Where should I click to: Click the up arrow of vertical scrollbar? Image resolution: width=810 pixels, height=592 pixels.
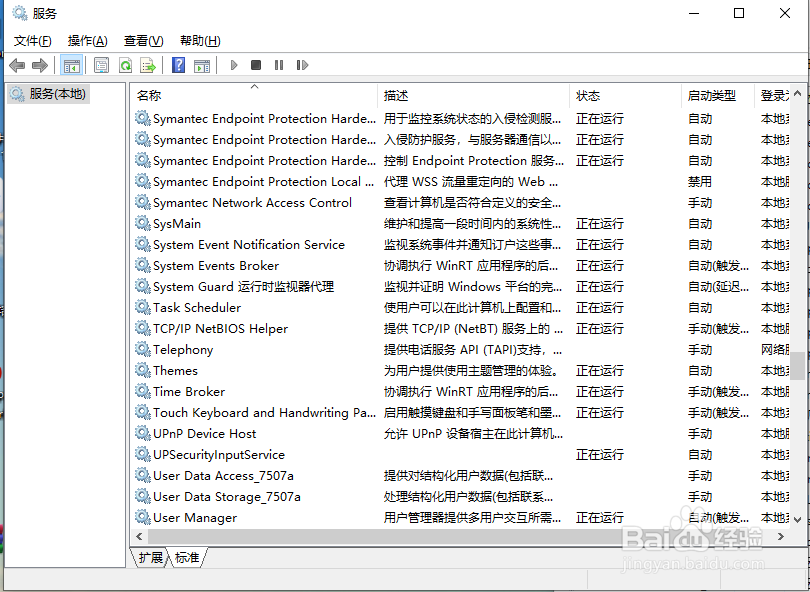click(x=798, y=94)
